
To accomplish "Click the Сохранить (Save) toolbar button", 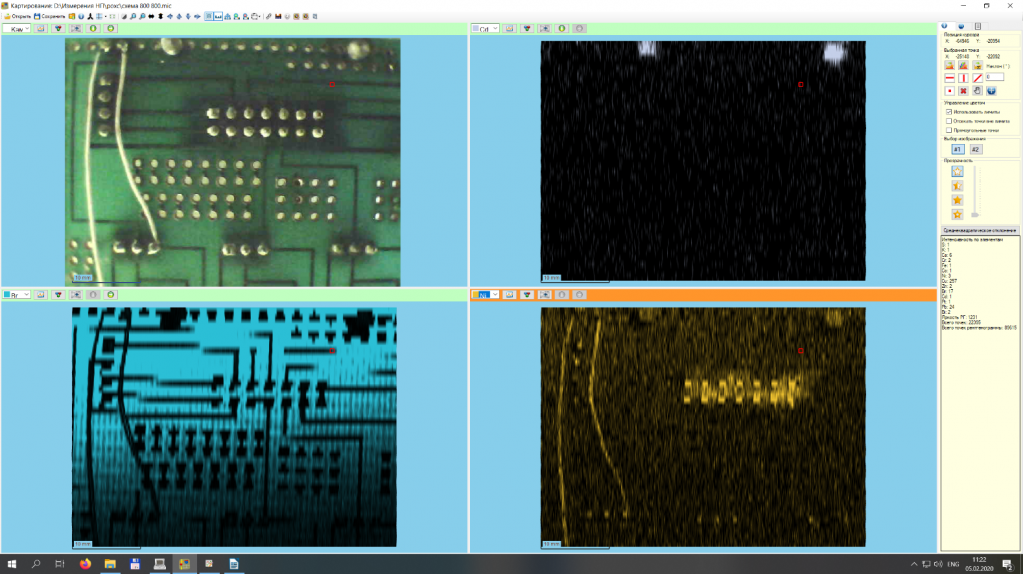I will tap(50, 16).
